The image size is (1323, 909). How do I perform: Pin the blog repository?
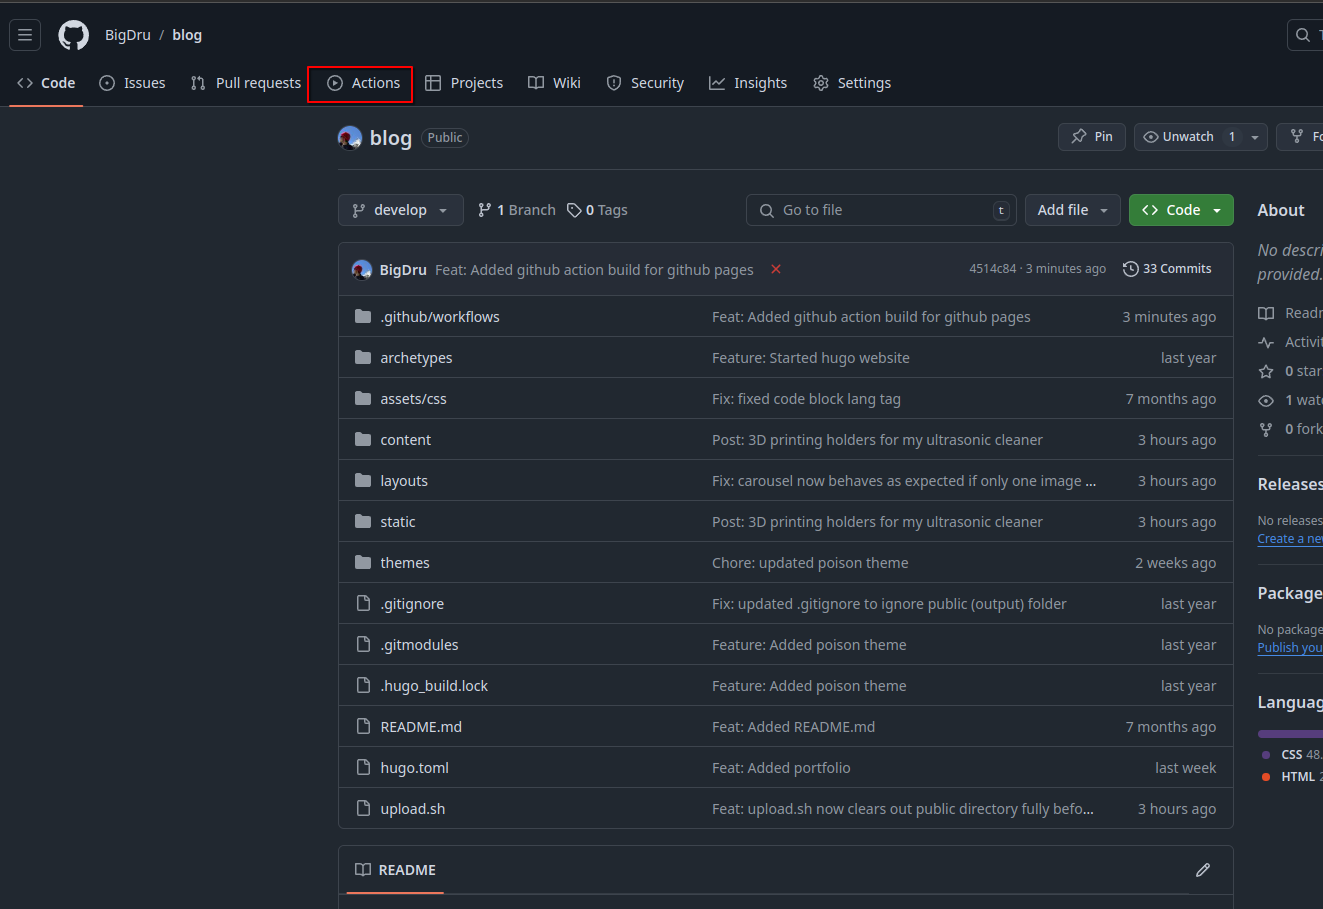click(1092, 137)
